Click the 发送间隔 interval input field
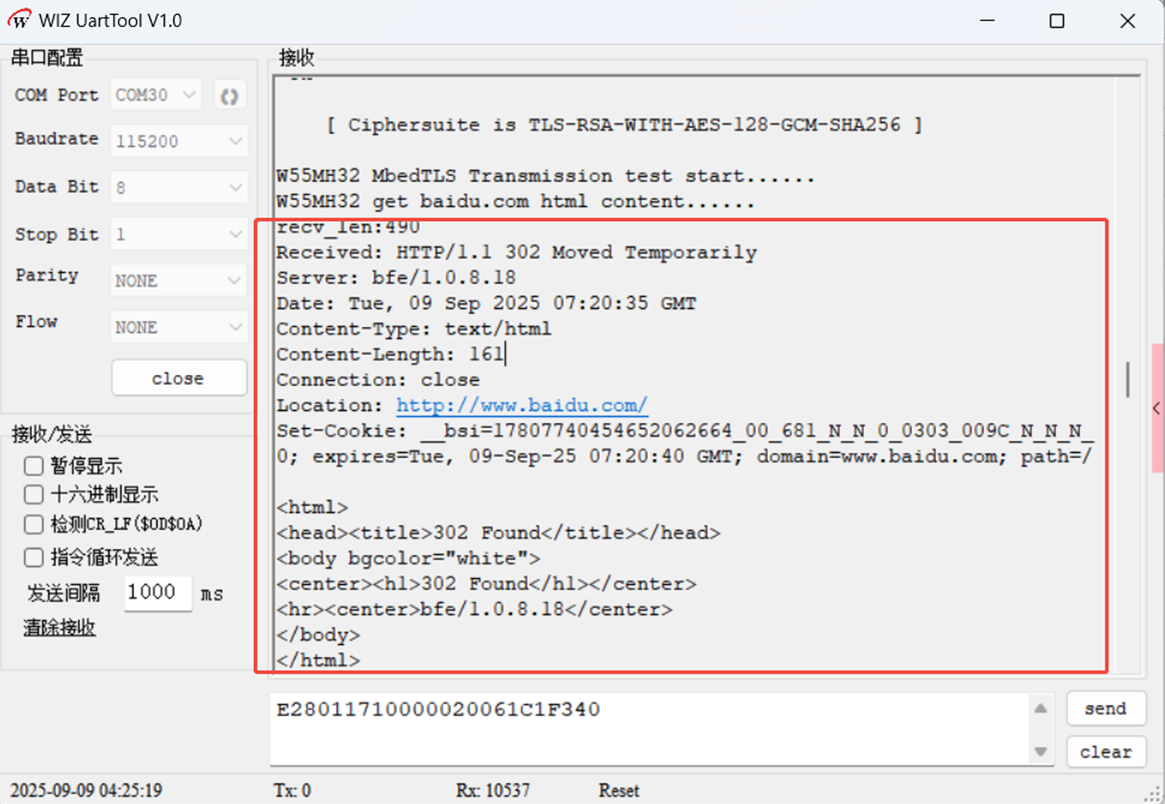 pos(157,593)
